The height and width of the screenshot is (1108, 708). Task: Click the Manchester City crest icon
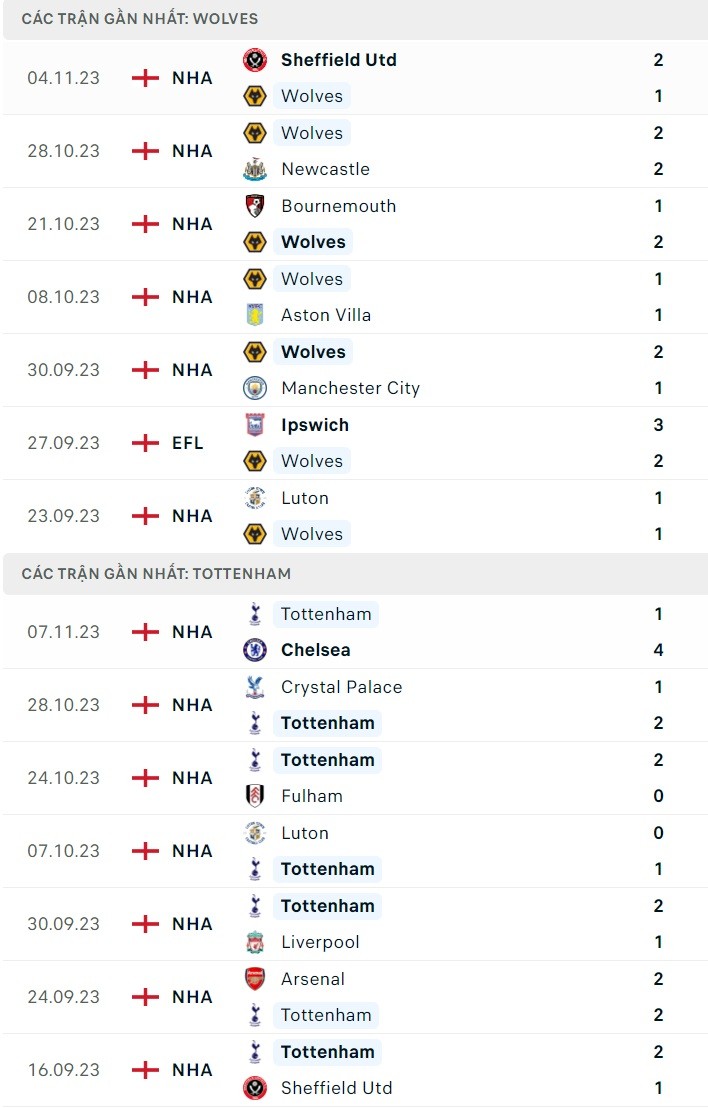coord(255,388)
